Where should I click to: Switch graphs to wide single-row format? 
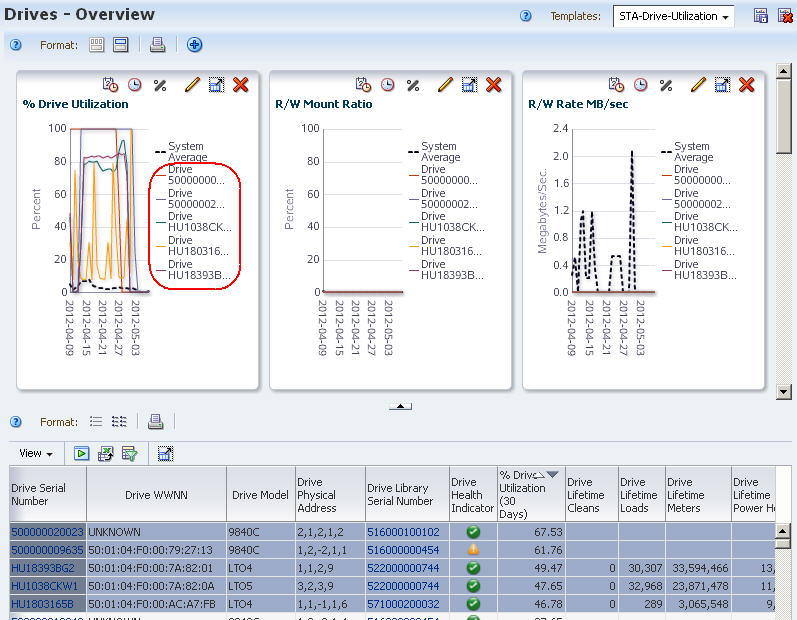pyautogui.click(x=121, y=45)
